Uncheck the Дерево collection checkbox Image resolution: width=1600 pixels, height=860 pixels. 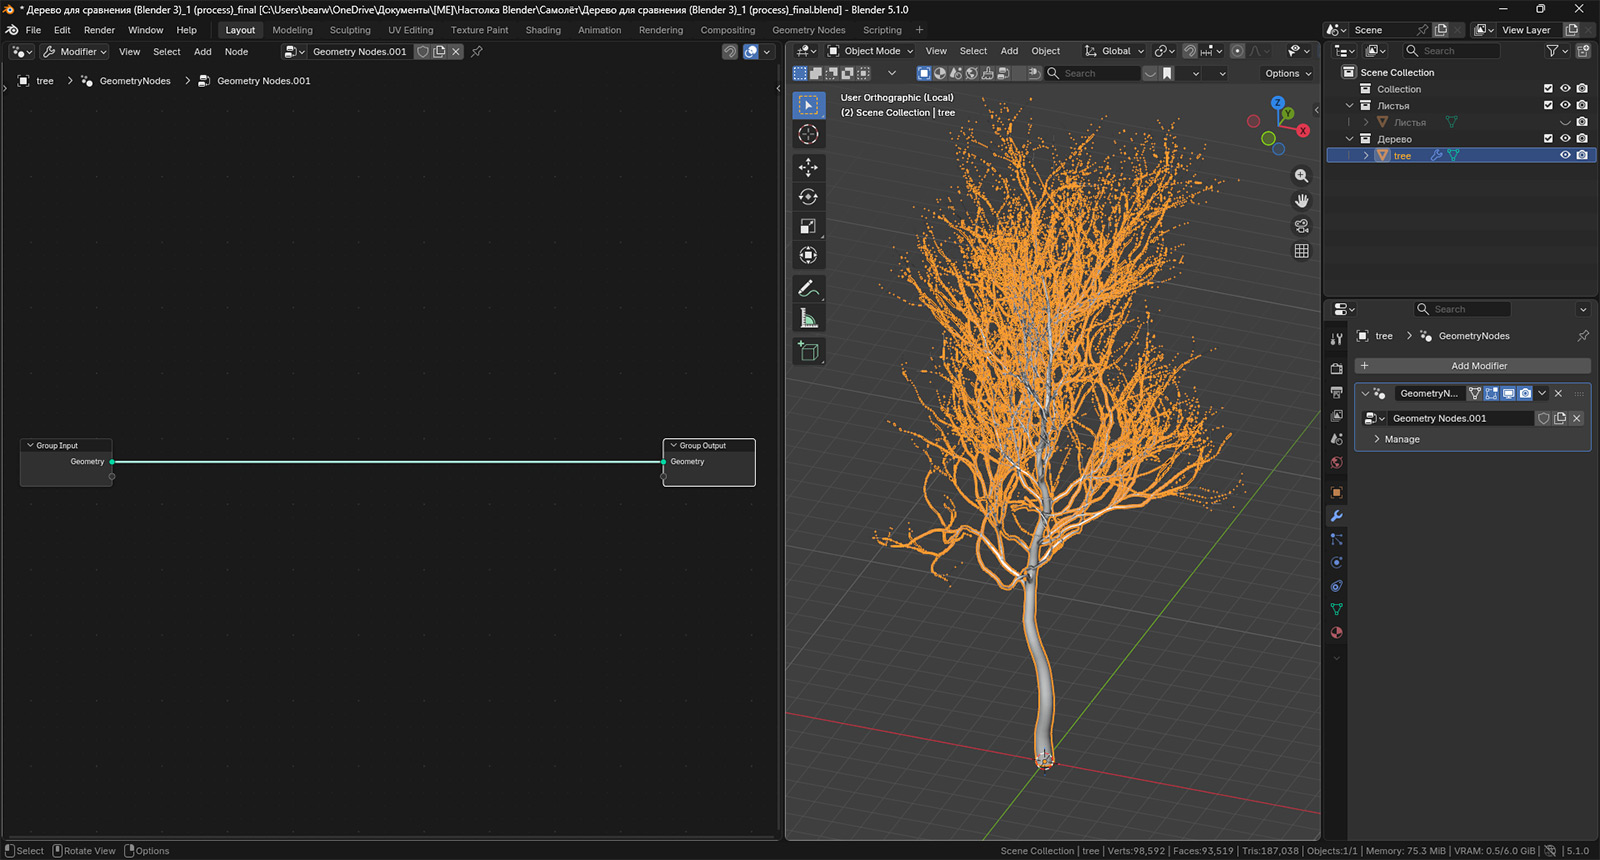pyautogui.click(x=1548, y=139)
